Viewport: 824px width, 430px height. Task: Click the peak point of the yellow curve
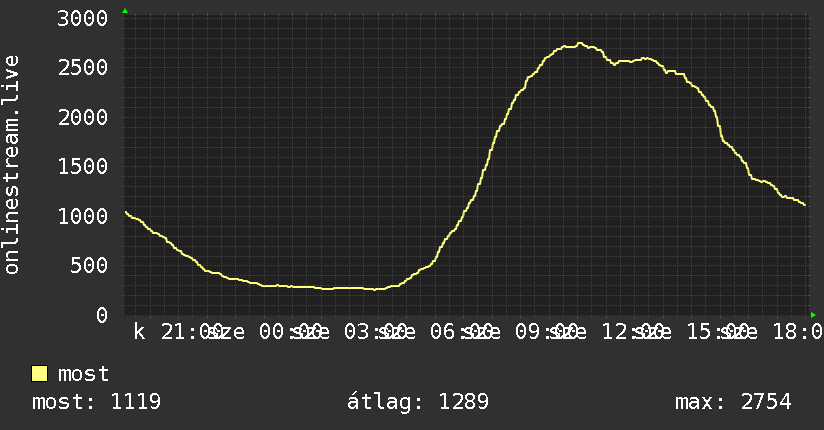580,44
